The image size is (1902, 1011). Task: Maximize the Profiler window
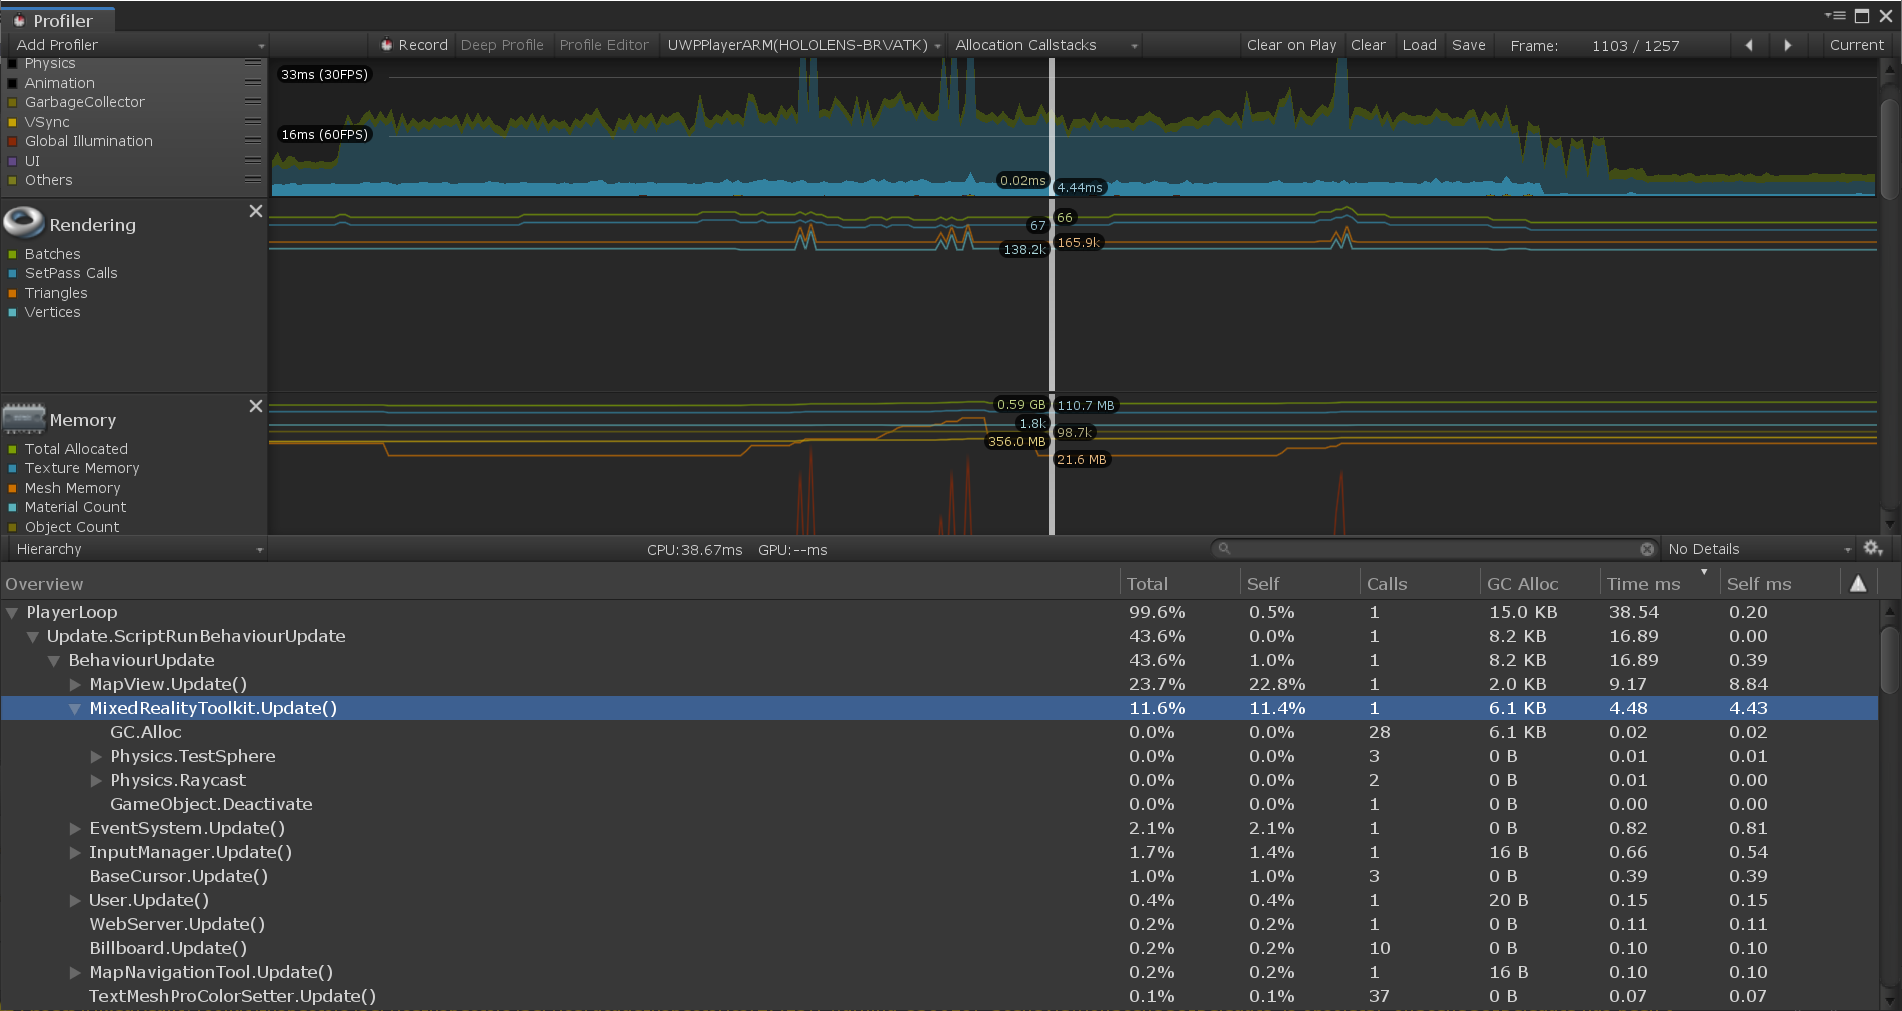[1862, 16]
